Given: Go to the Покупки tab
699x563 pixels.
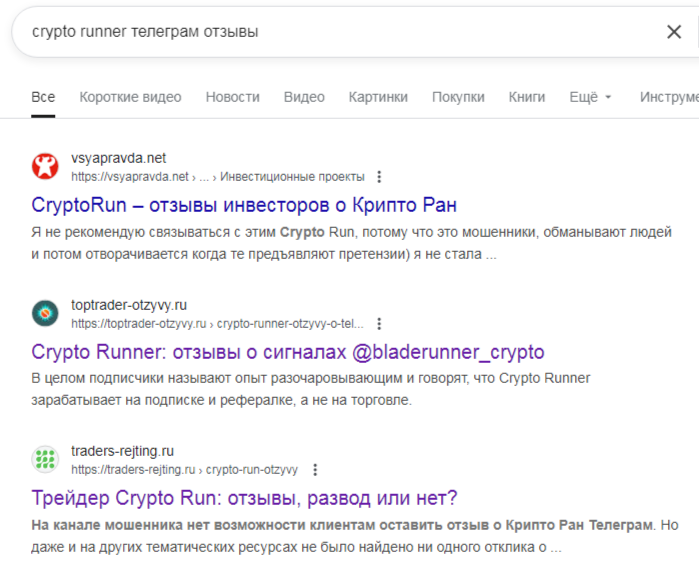Looking at the screenshot, I should click(x=458, y=97).
